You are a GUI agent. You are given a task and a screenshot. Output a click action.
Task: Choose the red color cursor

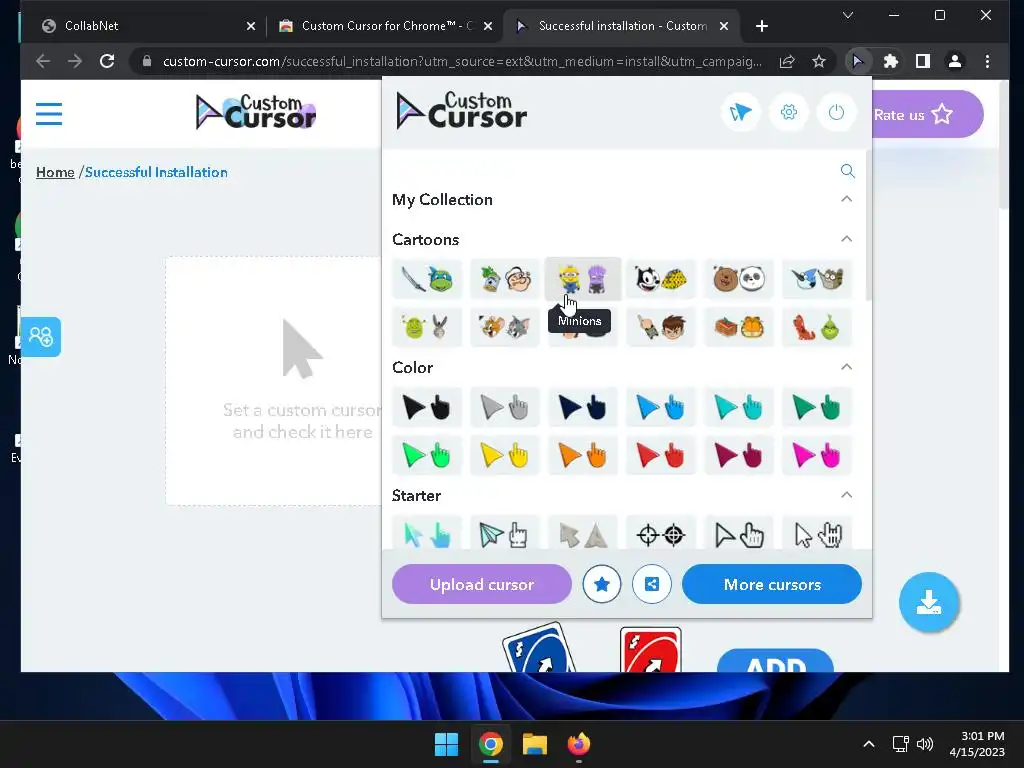pyautogui.click(x=661, y=455)
